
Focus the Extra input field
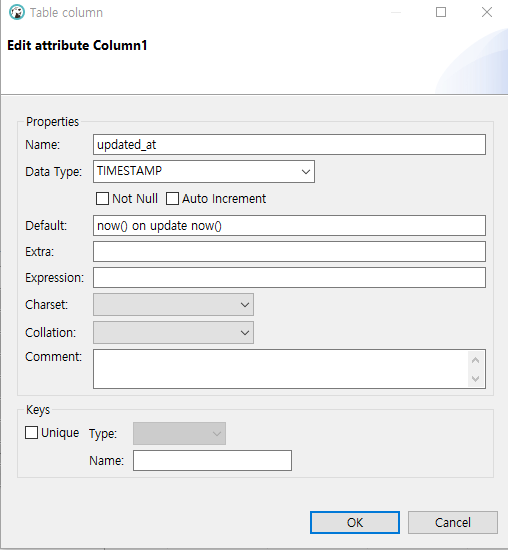tap(289, 251)
